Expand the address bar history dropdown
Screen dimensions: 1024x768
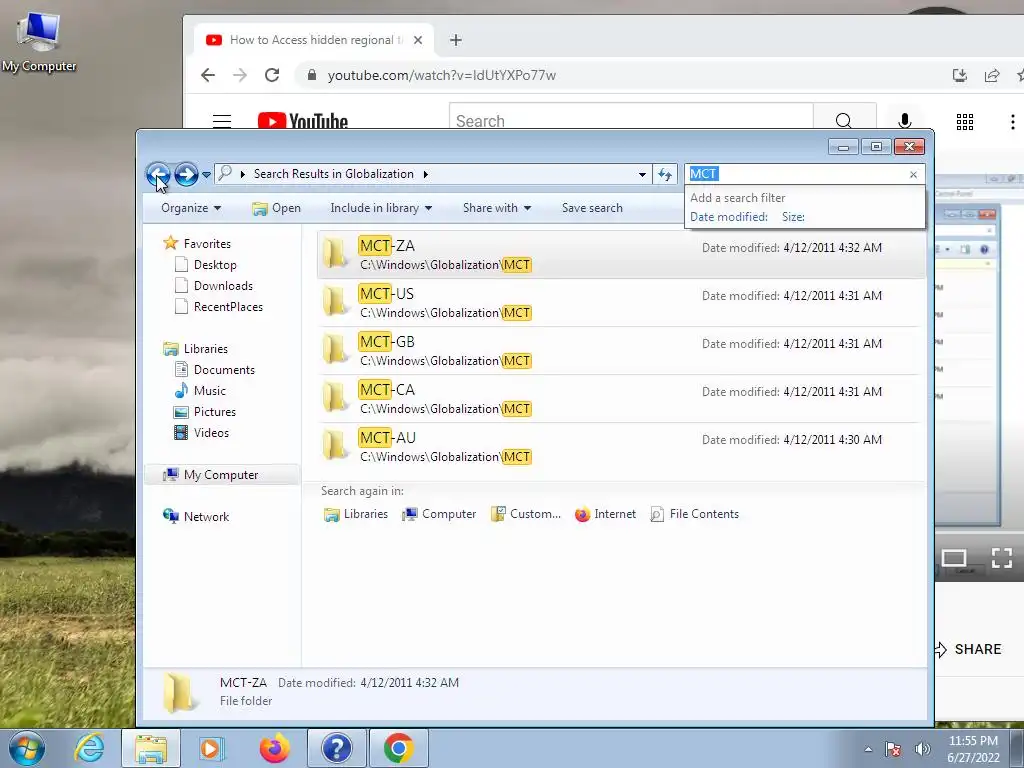point(643,174)
